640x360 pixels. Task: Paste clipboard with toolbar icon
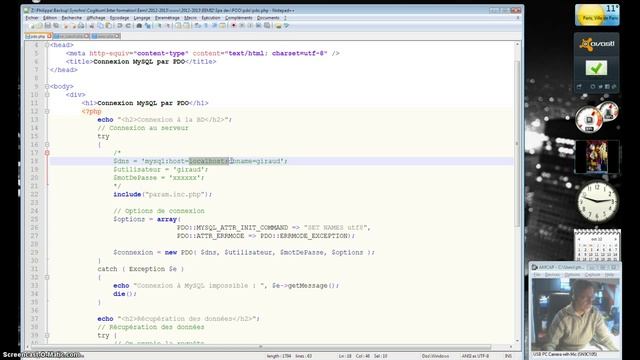click(109, 26)
